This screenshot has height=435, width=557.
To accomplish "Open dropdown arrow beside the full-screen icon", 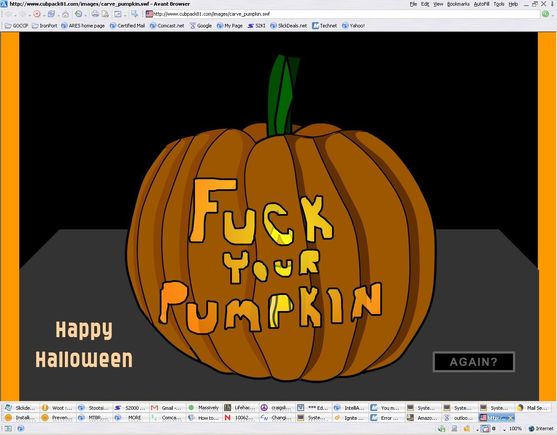I will [x=124, y=15].
